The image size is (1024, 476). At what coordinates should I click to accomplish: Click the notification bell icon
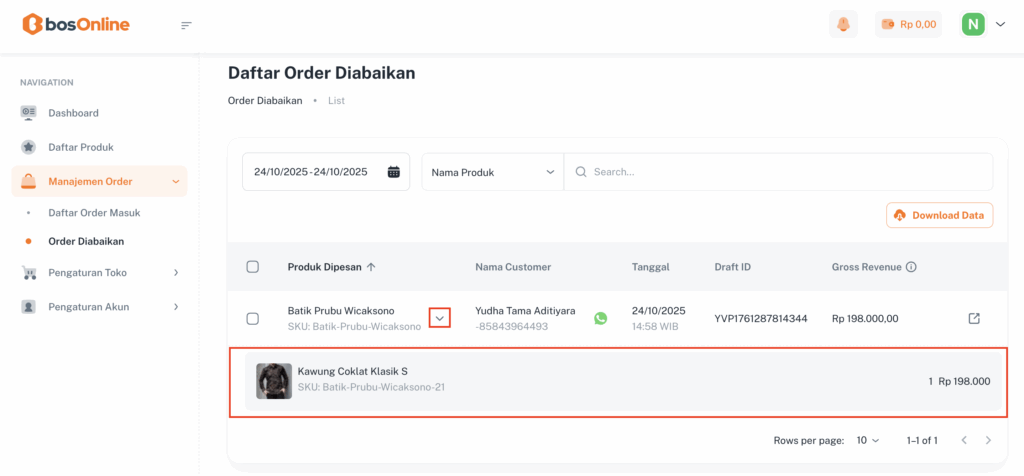(x=843, y=25)
